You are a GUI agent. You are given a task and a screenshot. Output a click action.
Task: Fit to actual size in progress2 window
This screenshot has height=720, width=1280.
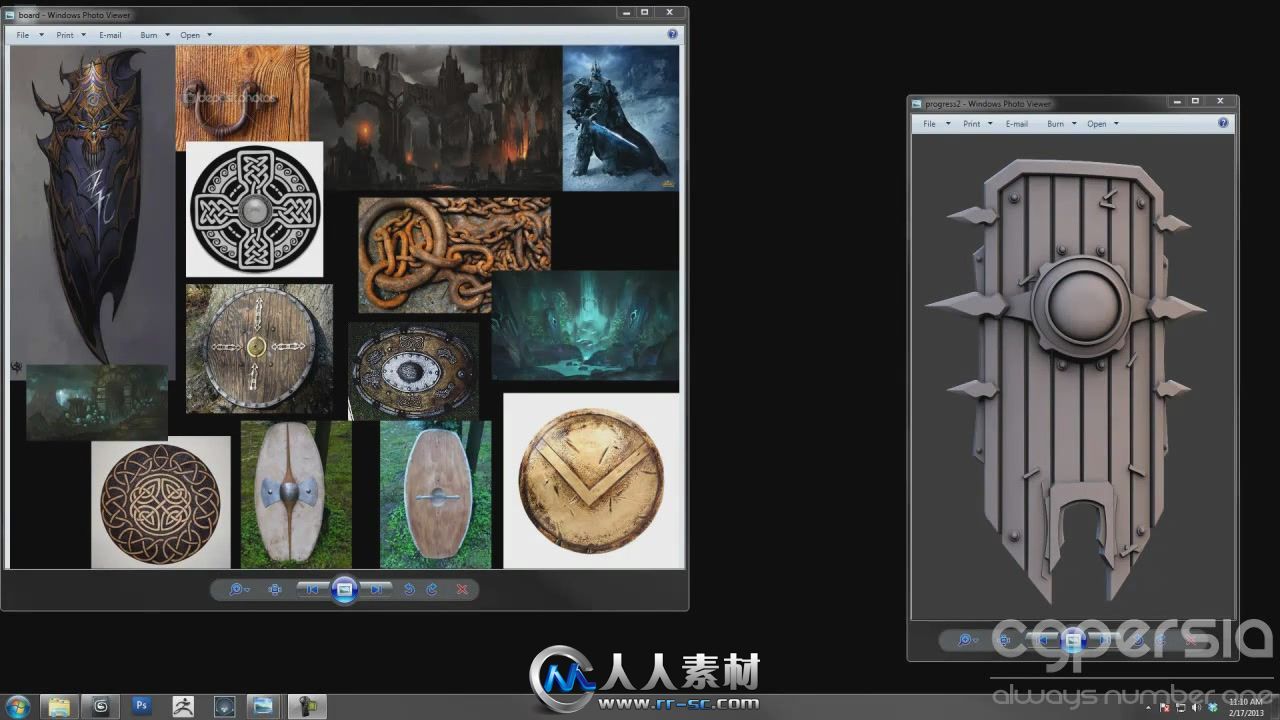1004,640
